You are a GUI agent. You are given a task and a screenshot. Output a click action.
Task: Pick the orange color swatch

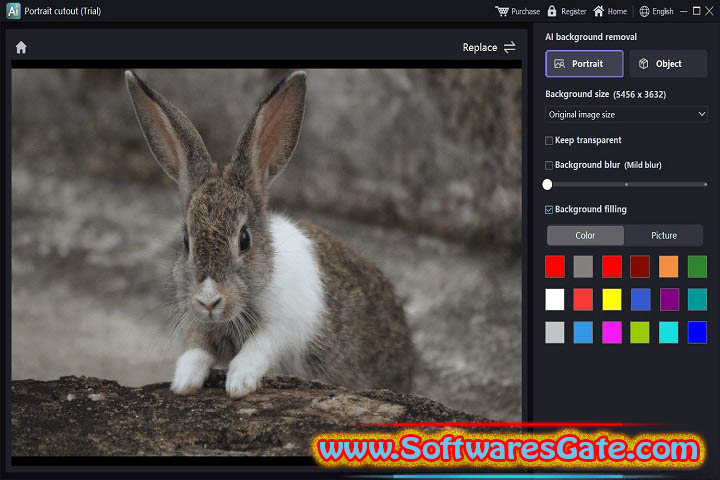point(669,267)
